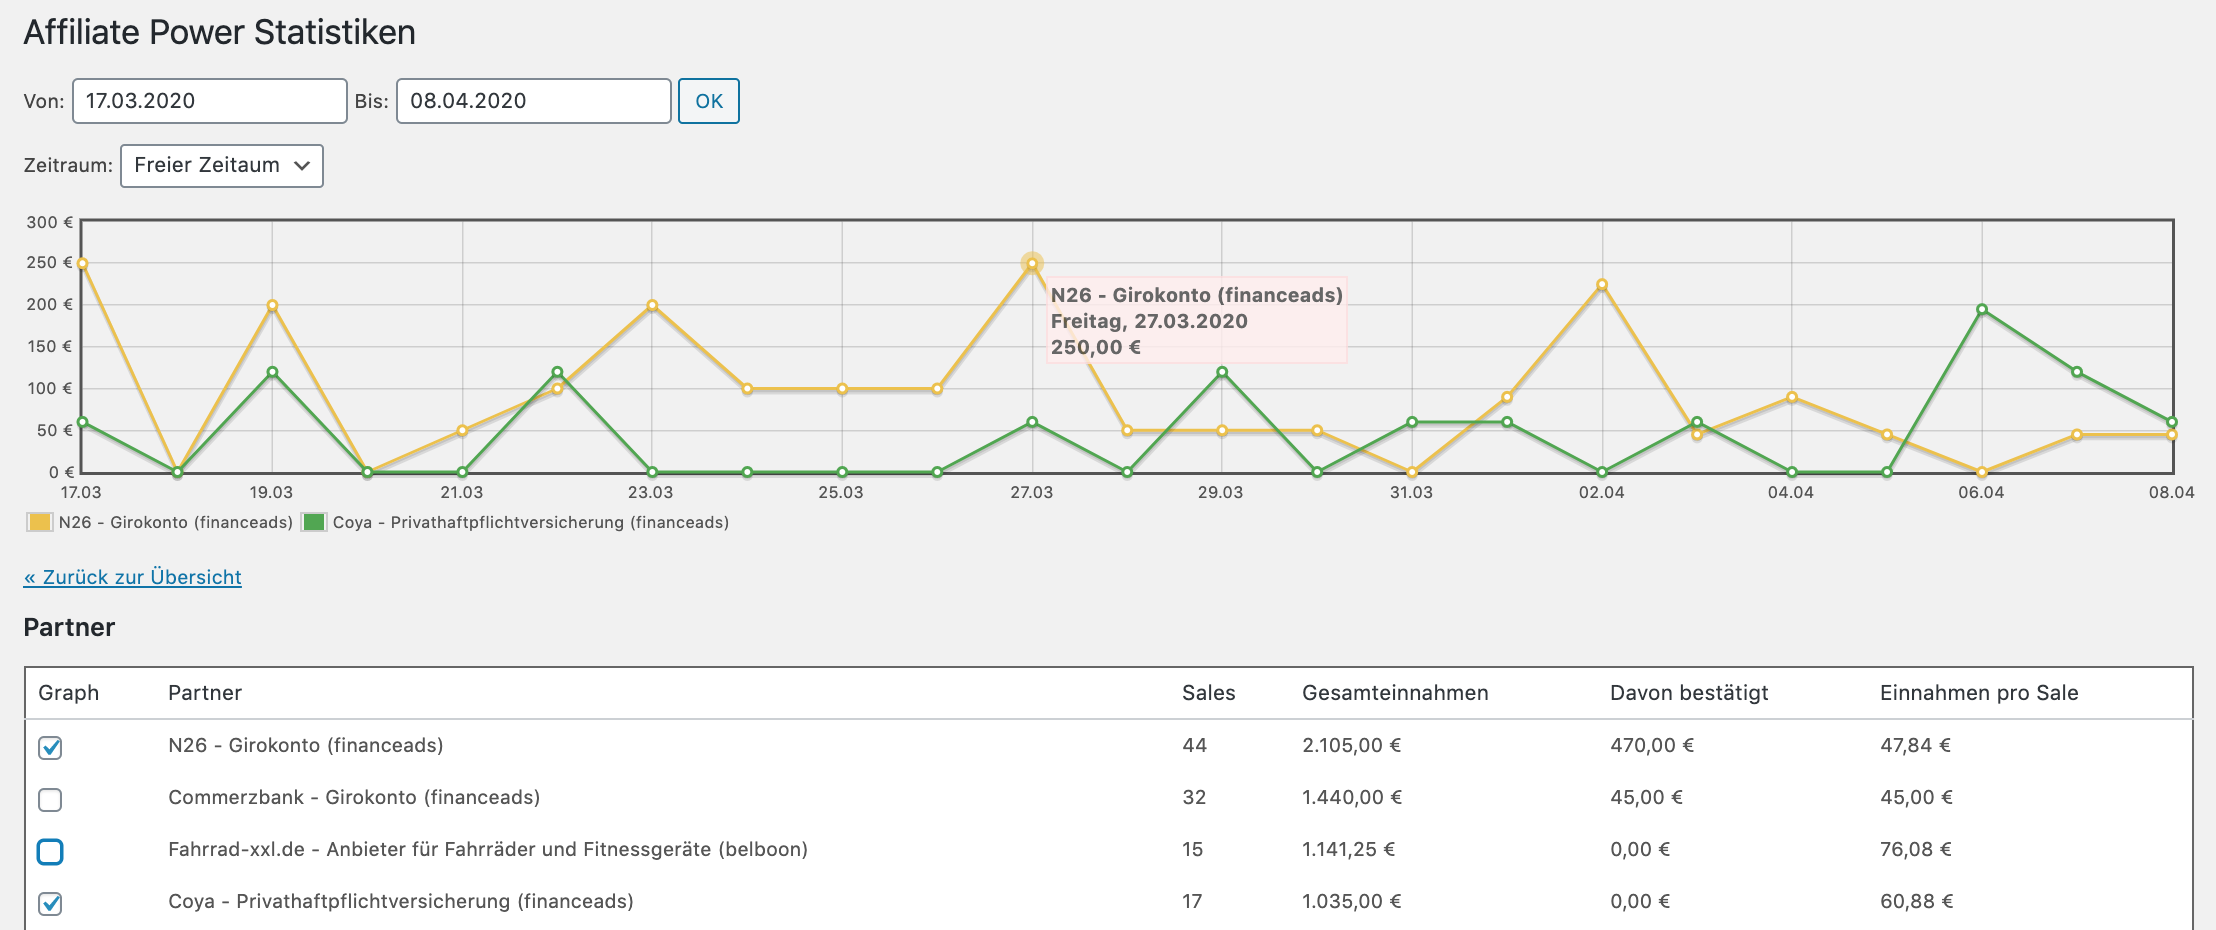Click the 1.440,00 € Gesamteinnahmen value

click(x=1352, y=797)
